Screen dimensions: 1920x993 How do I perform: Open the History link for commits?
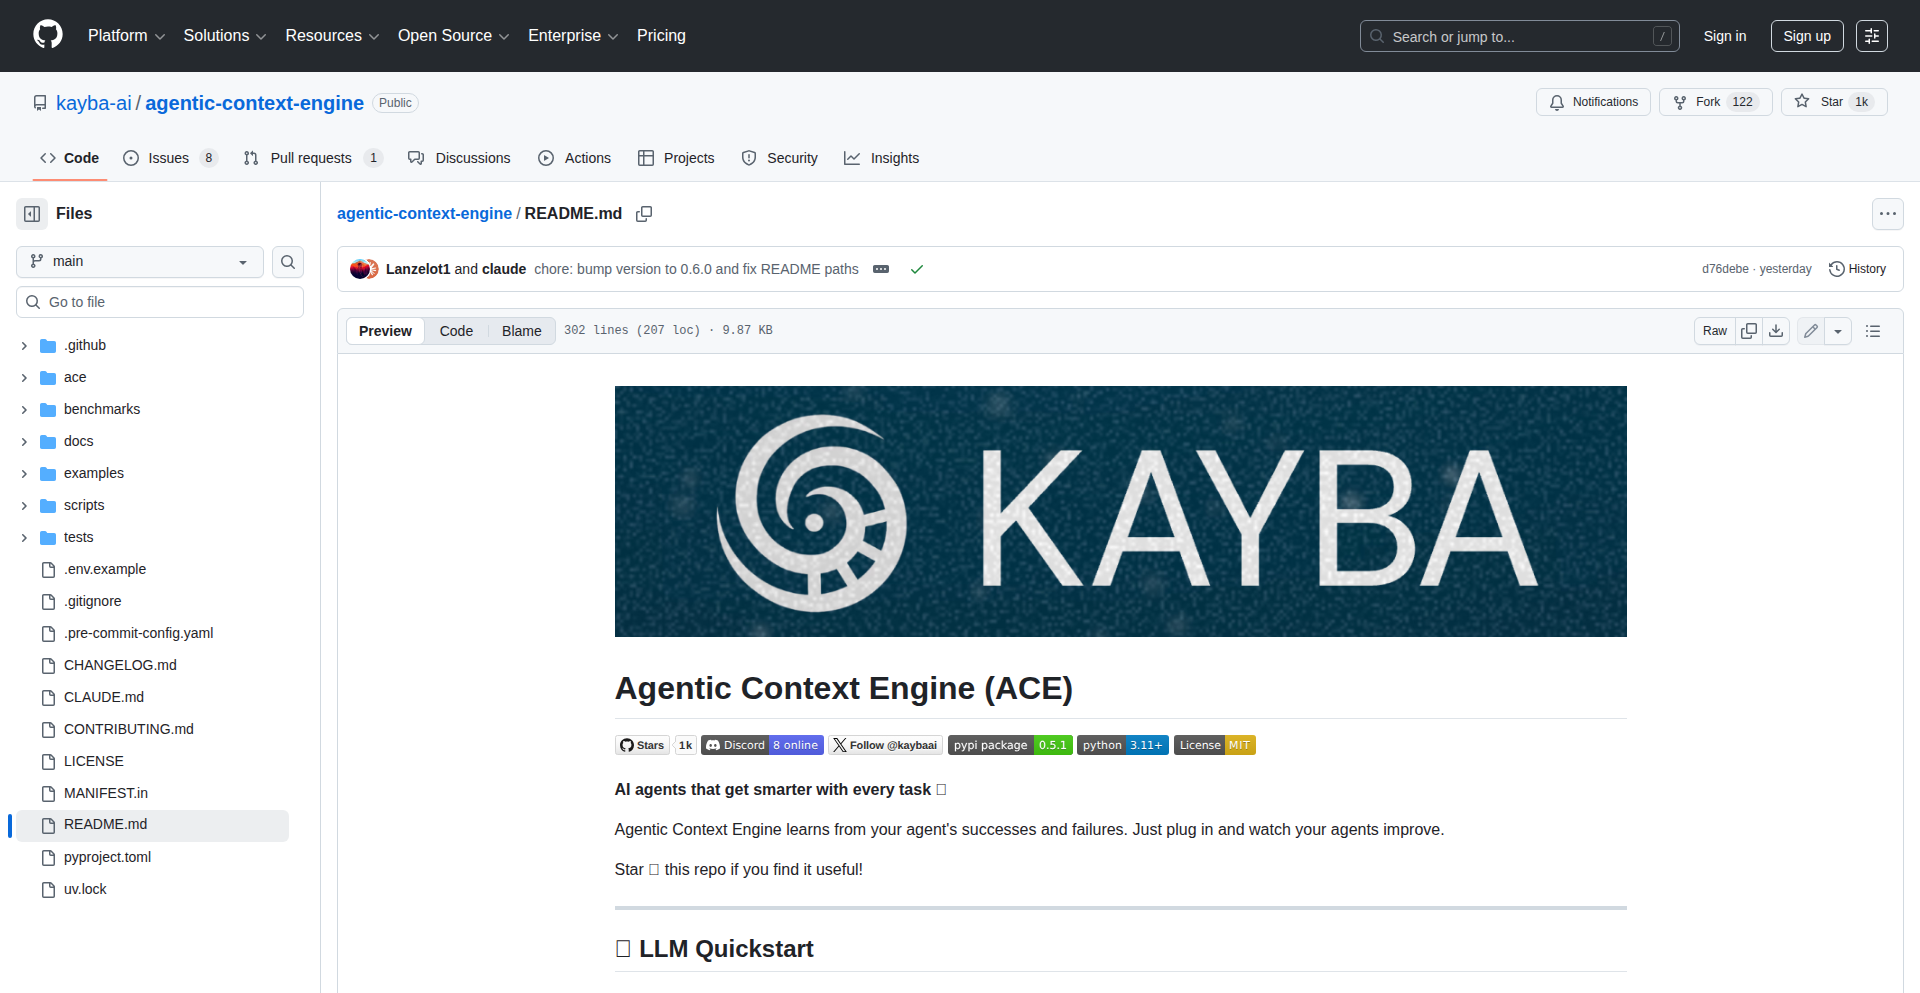1857,269
